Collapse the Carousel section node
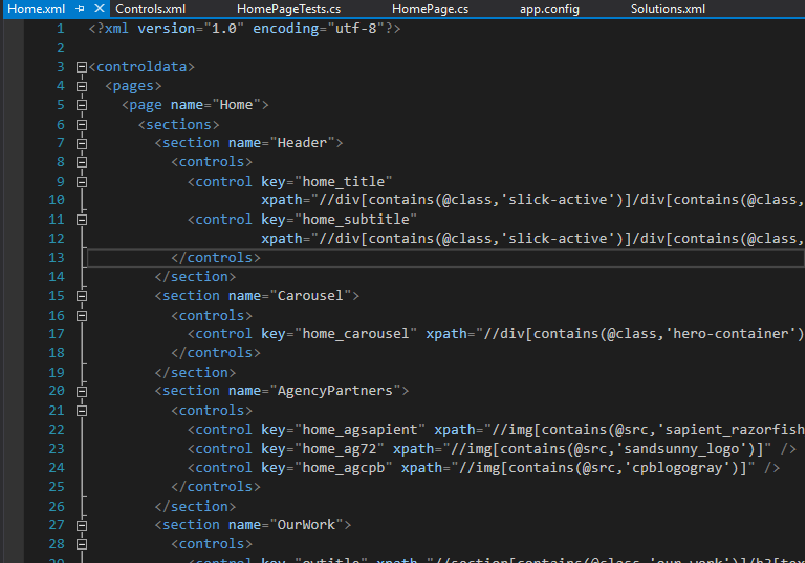Image resolution: width=805 pixels, height=563 pixels. 81,296
